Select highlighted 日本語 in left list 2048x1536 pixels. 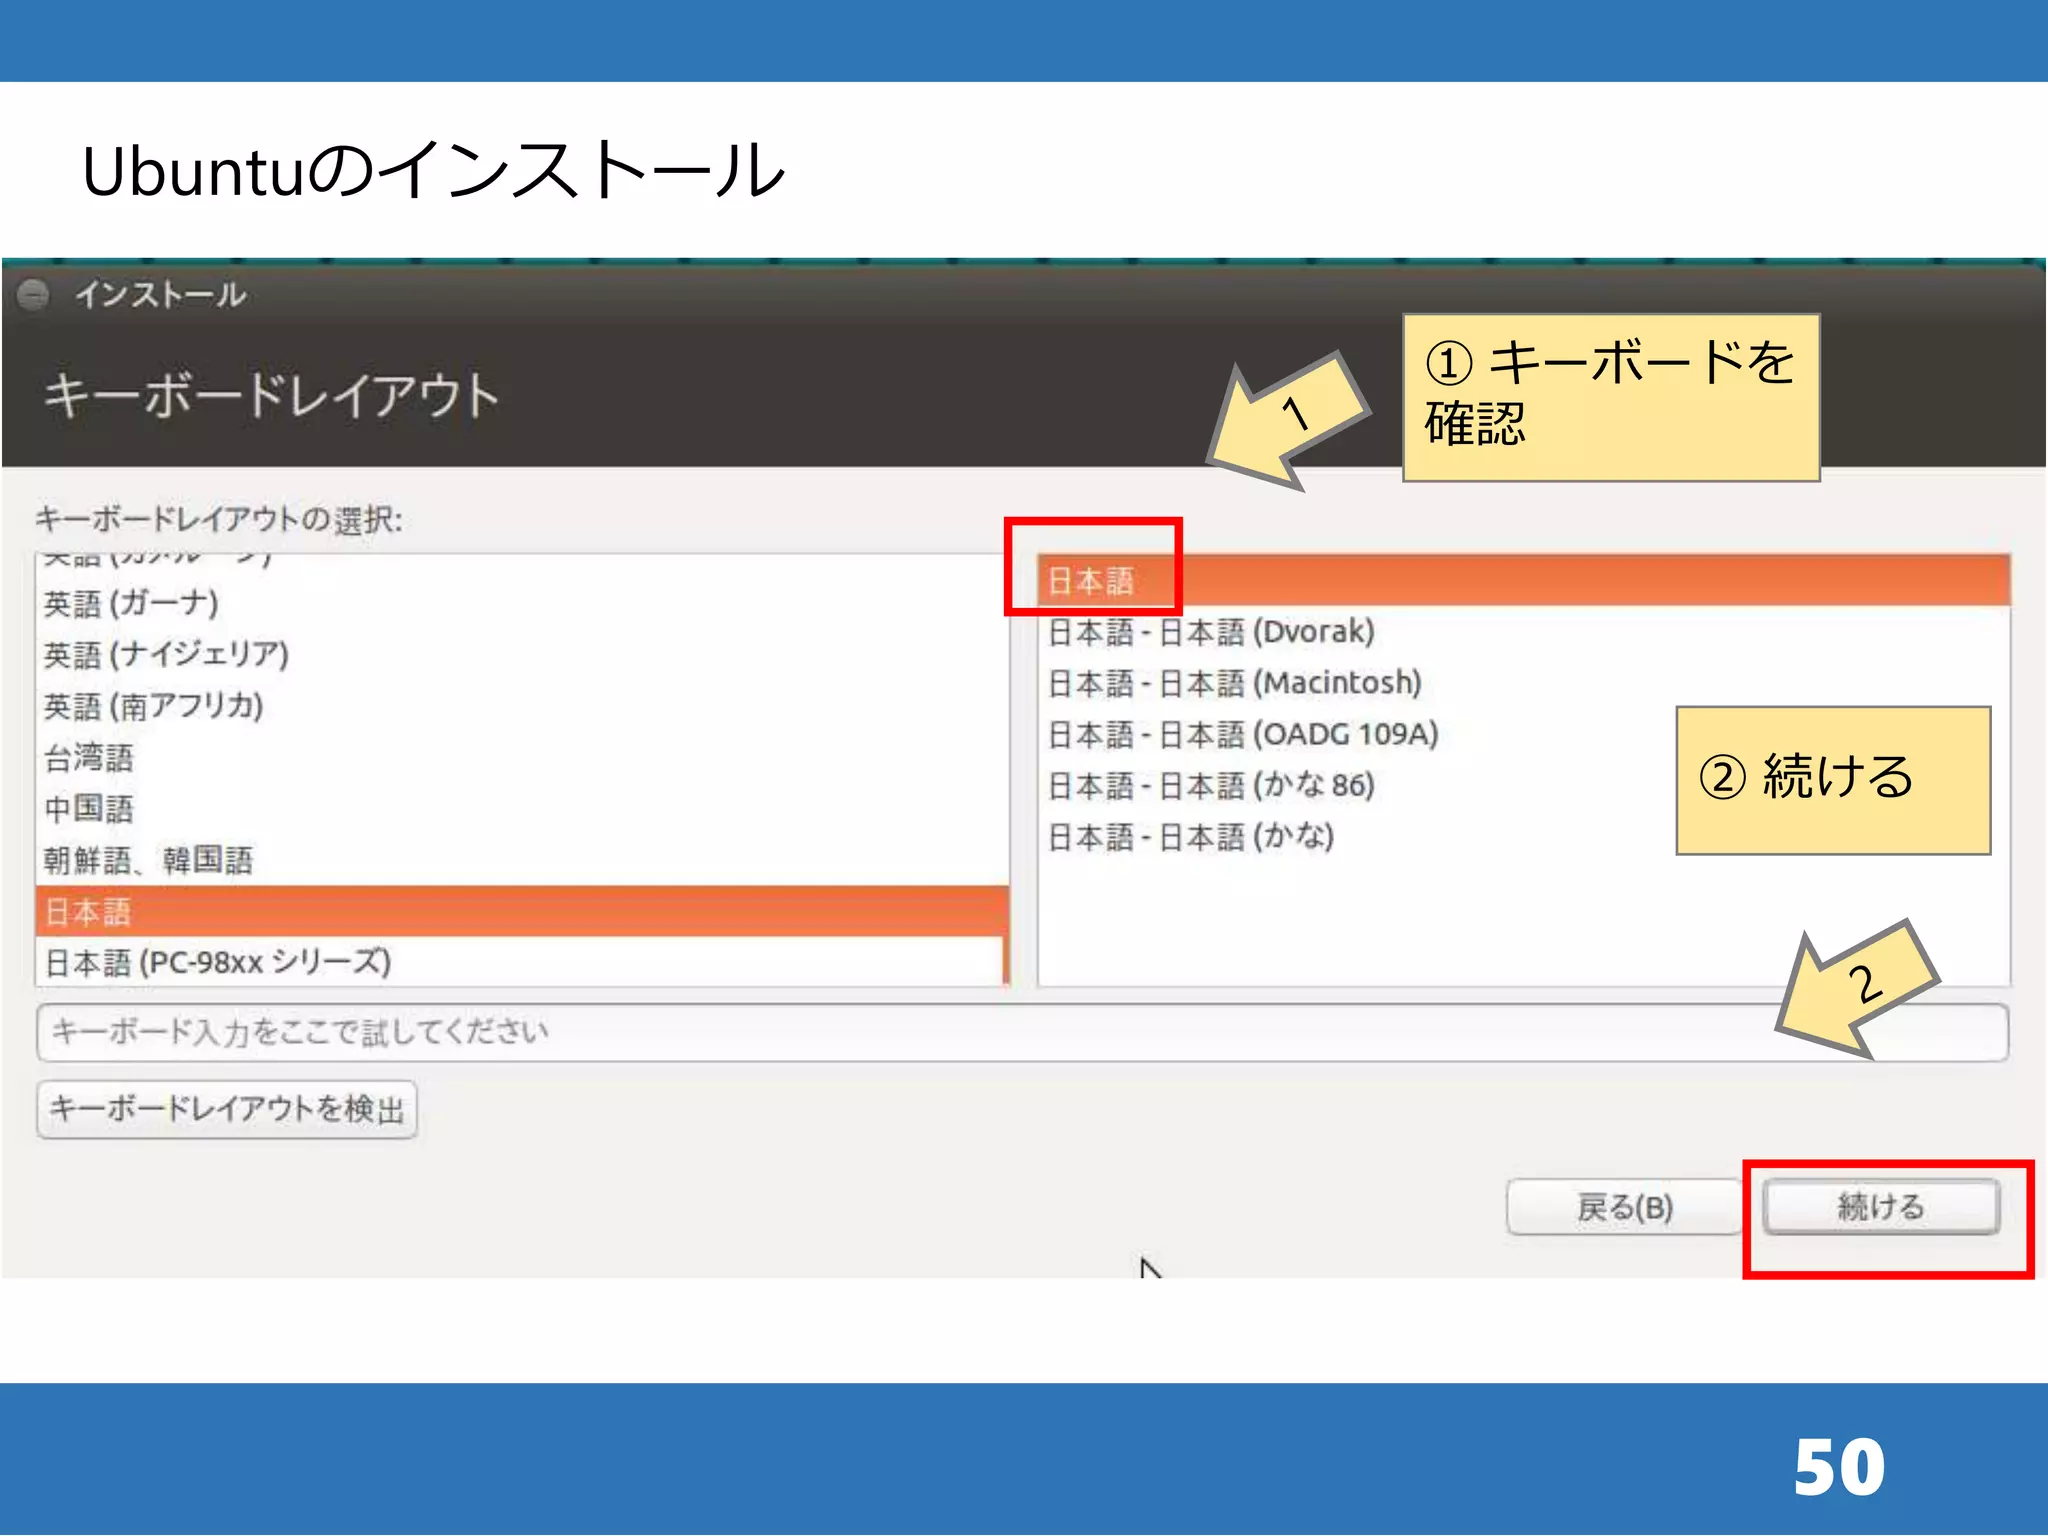click(520, 911)
